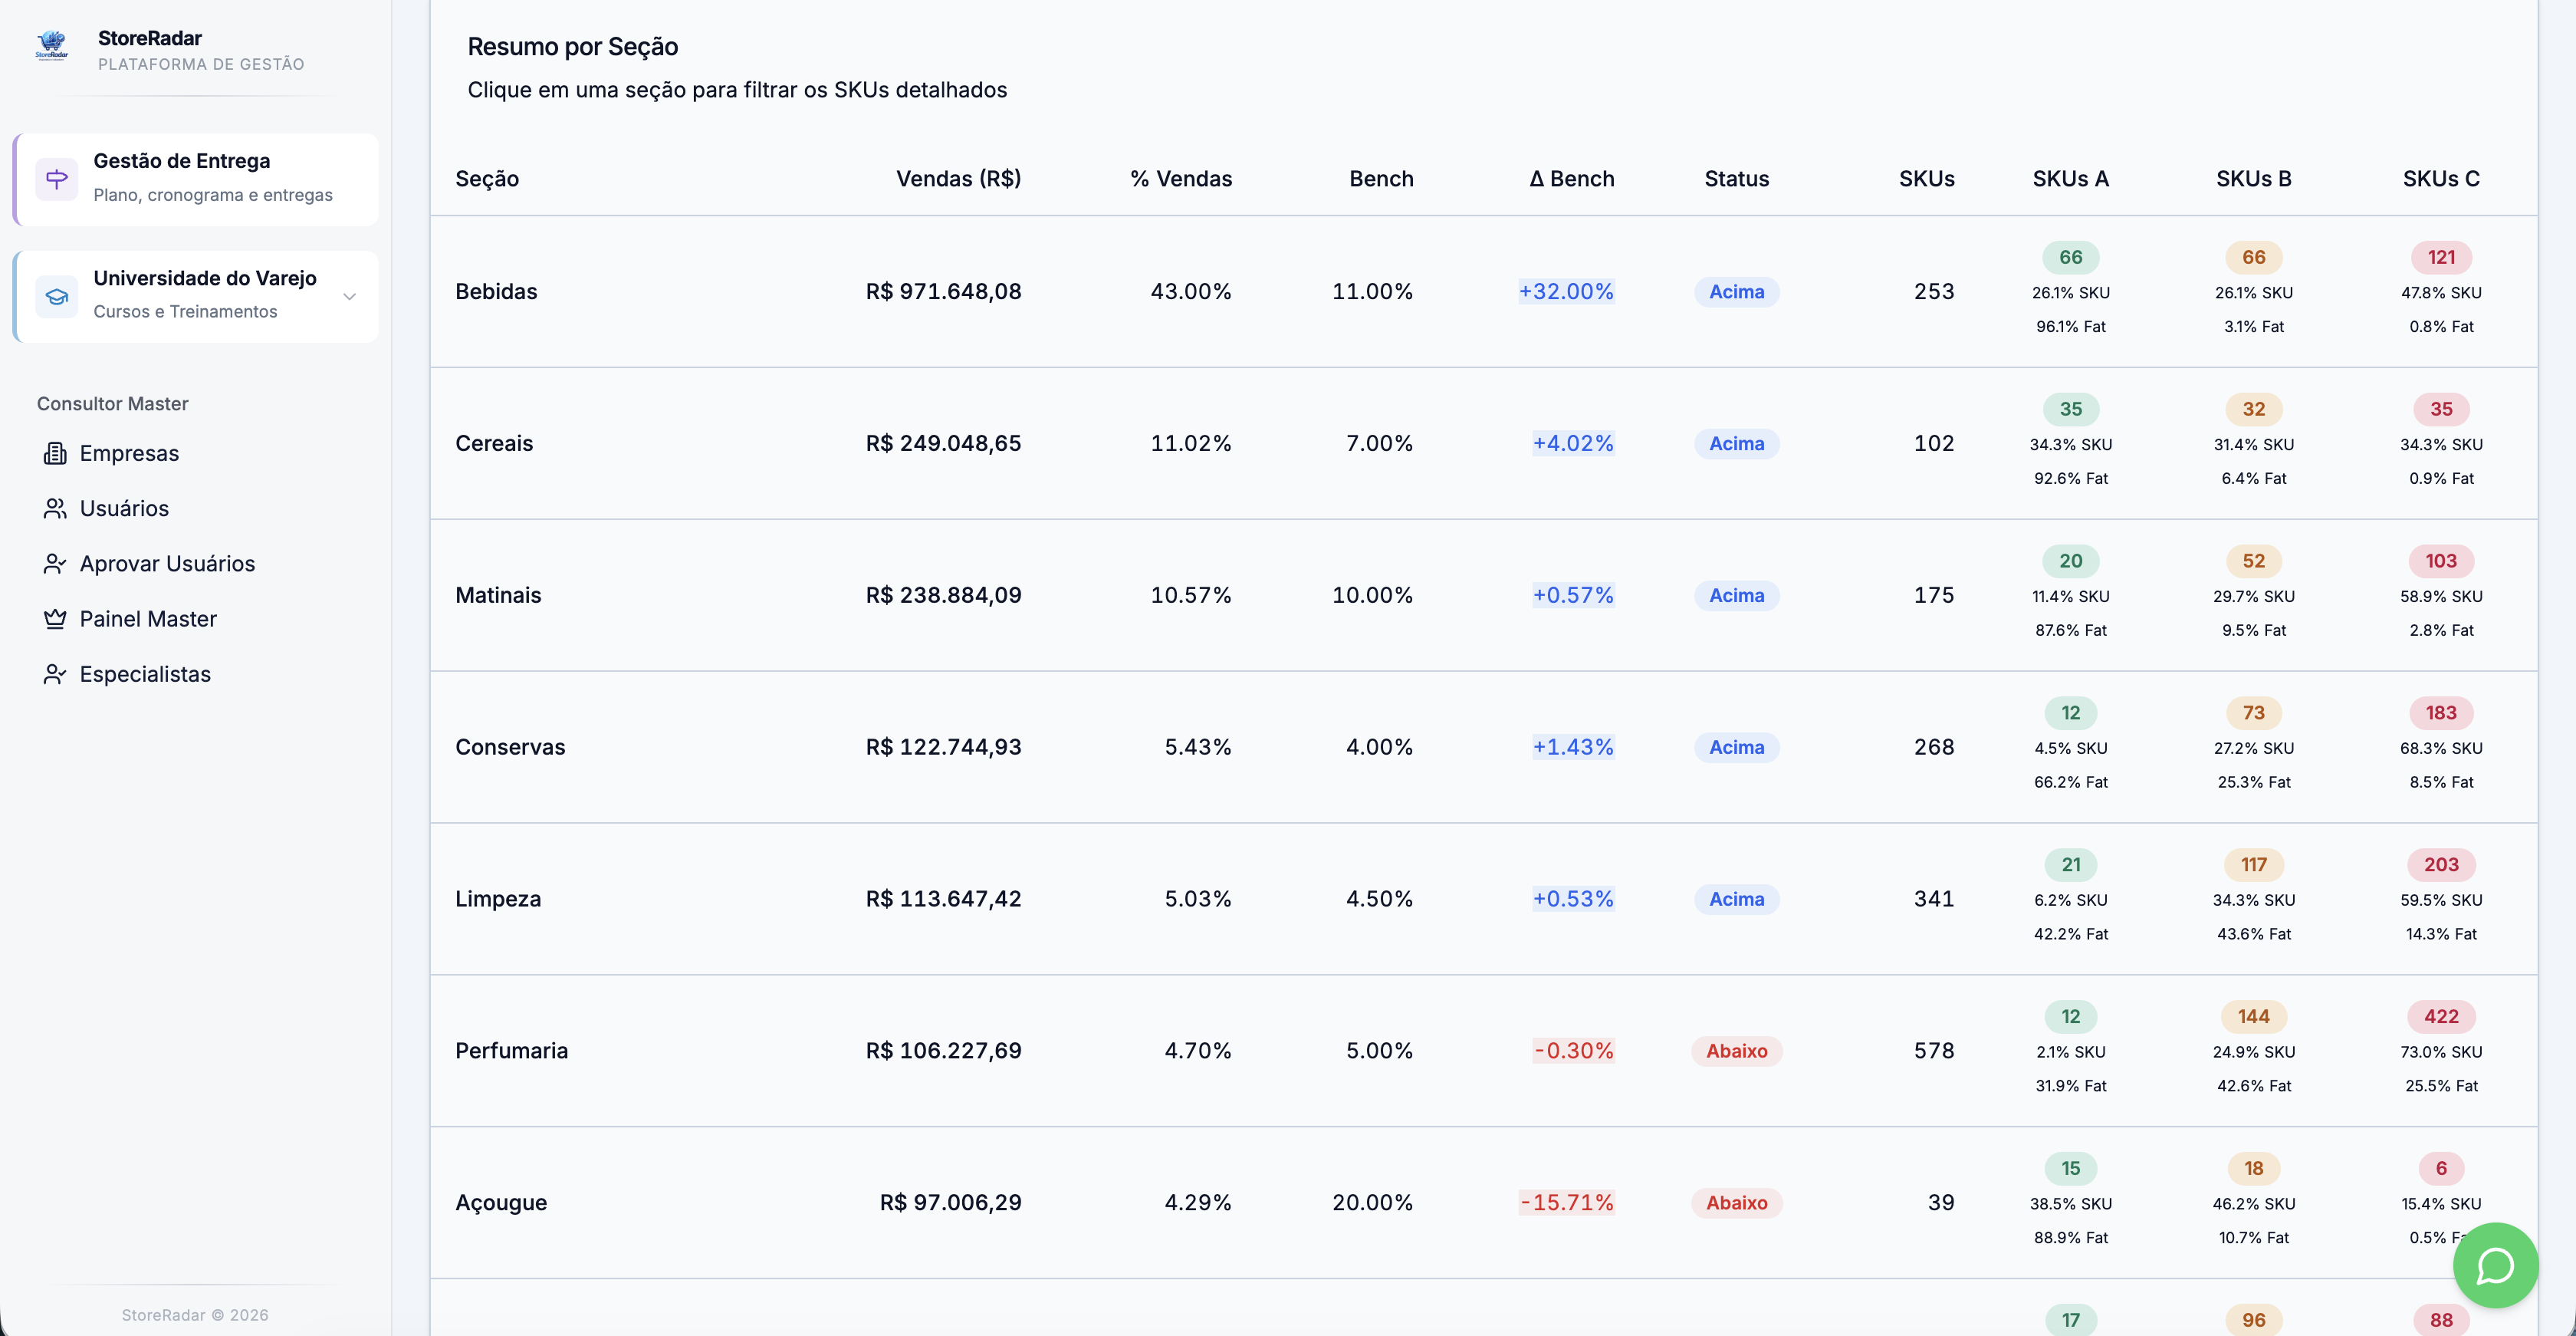The height and width of the screenshot is (1336, 2576).
Task: Click the Status column header
Action: [1736, 179]
